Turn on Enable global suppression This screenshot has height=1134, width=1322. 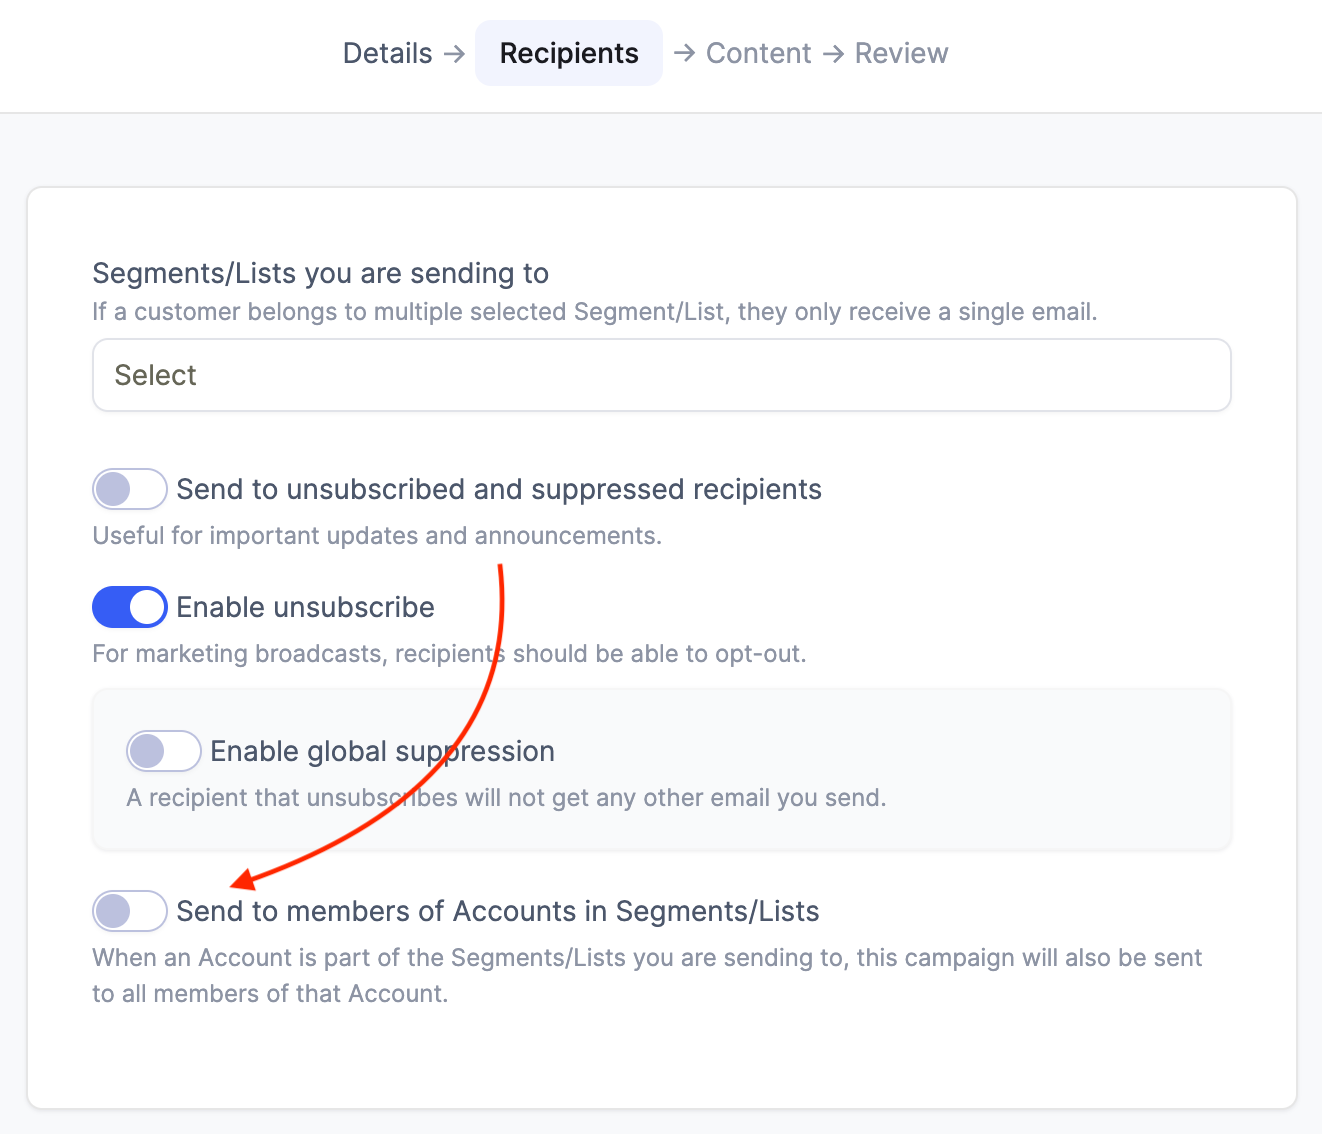[163, 751]
